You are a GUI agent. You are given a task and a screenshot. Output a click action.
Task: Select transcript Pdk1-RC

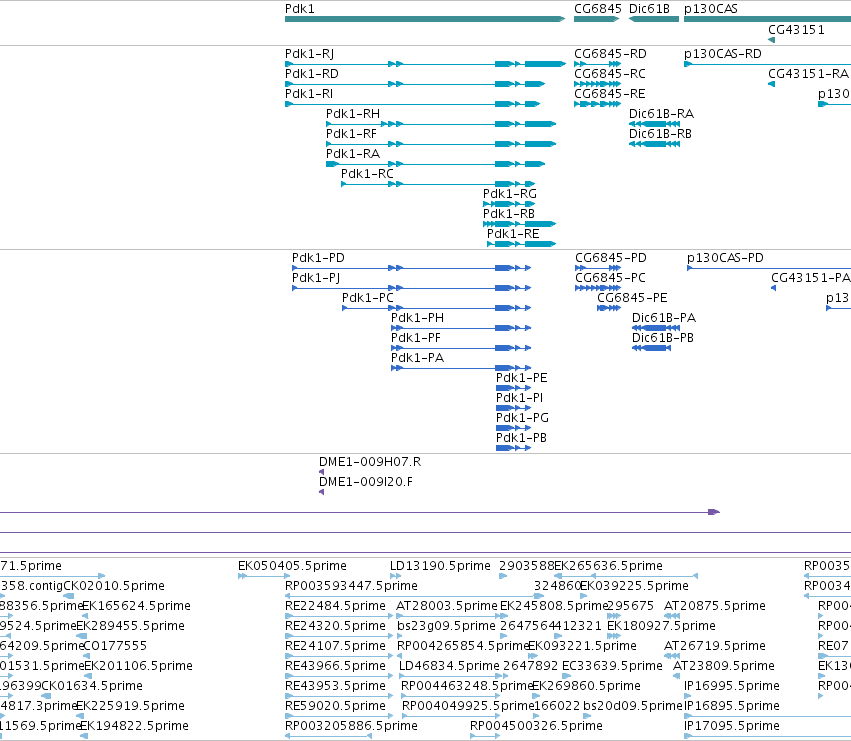438,184
